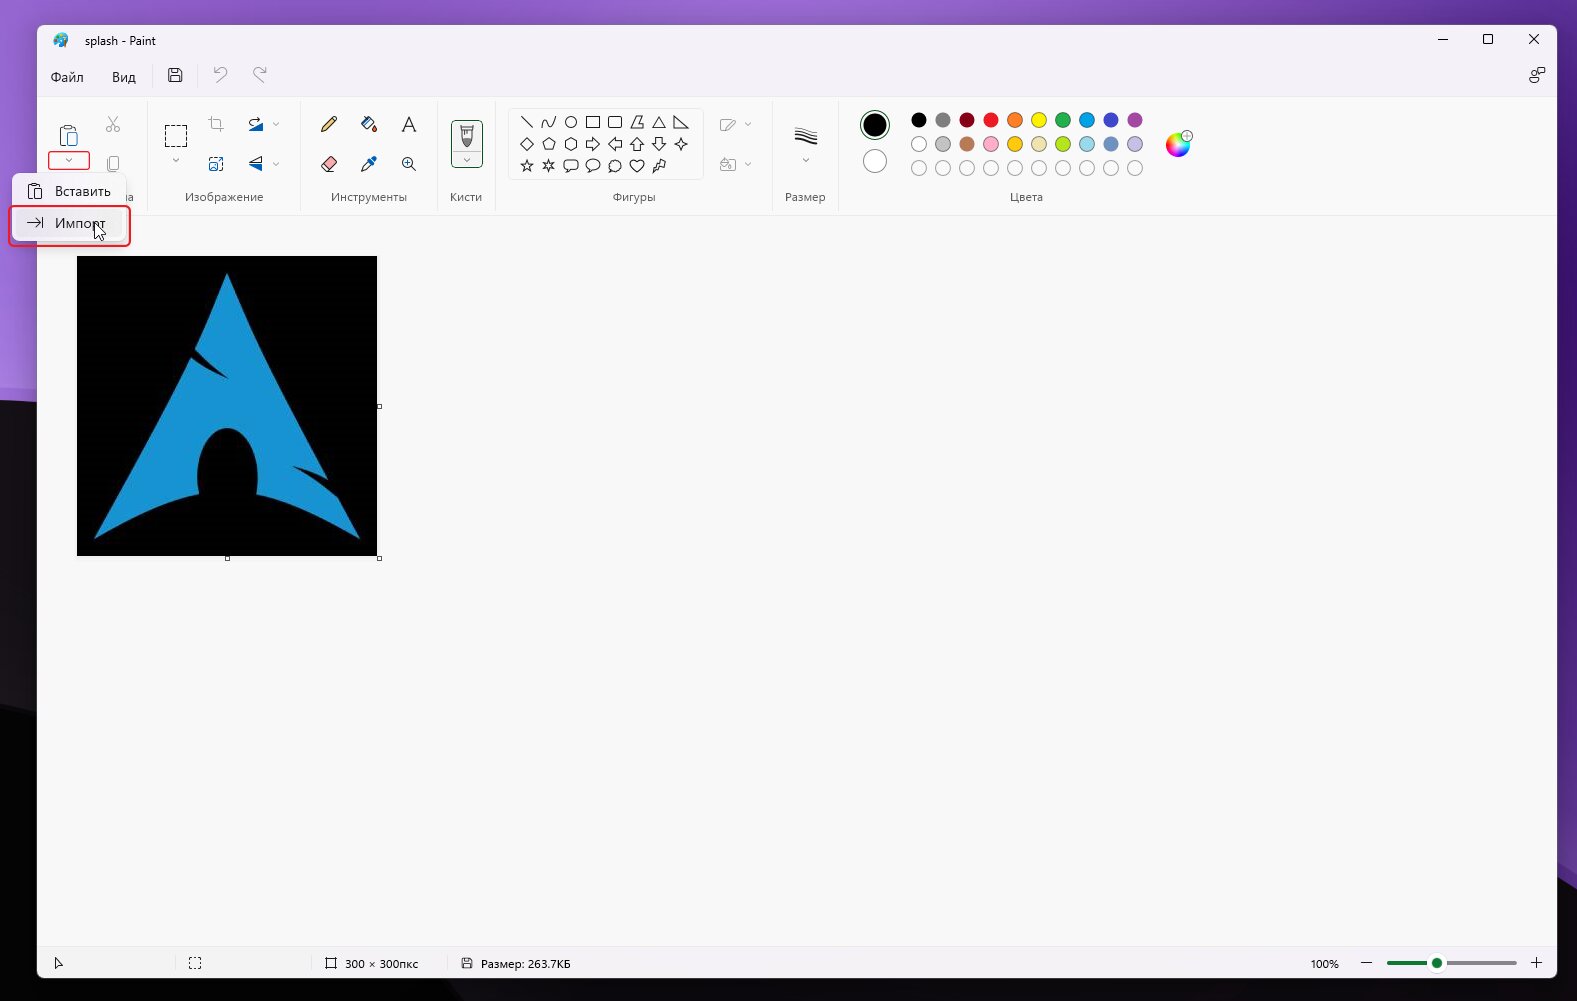Click the Paste clipboard icon

point(68,135)
